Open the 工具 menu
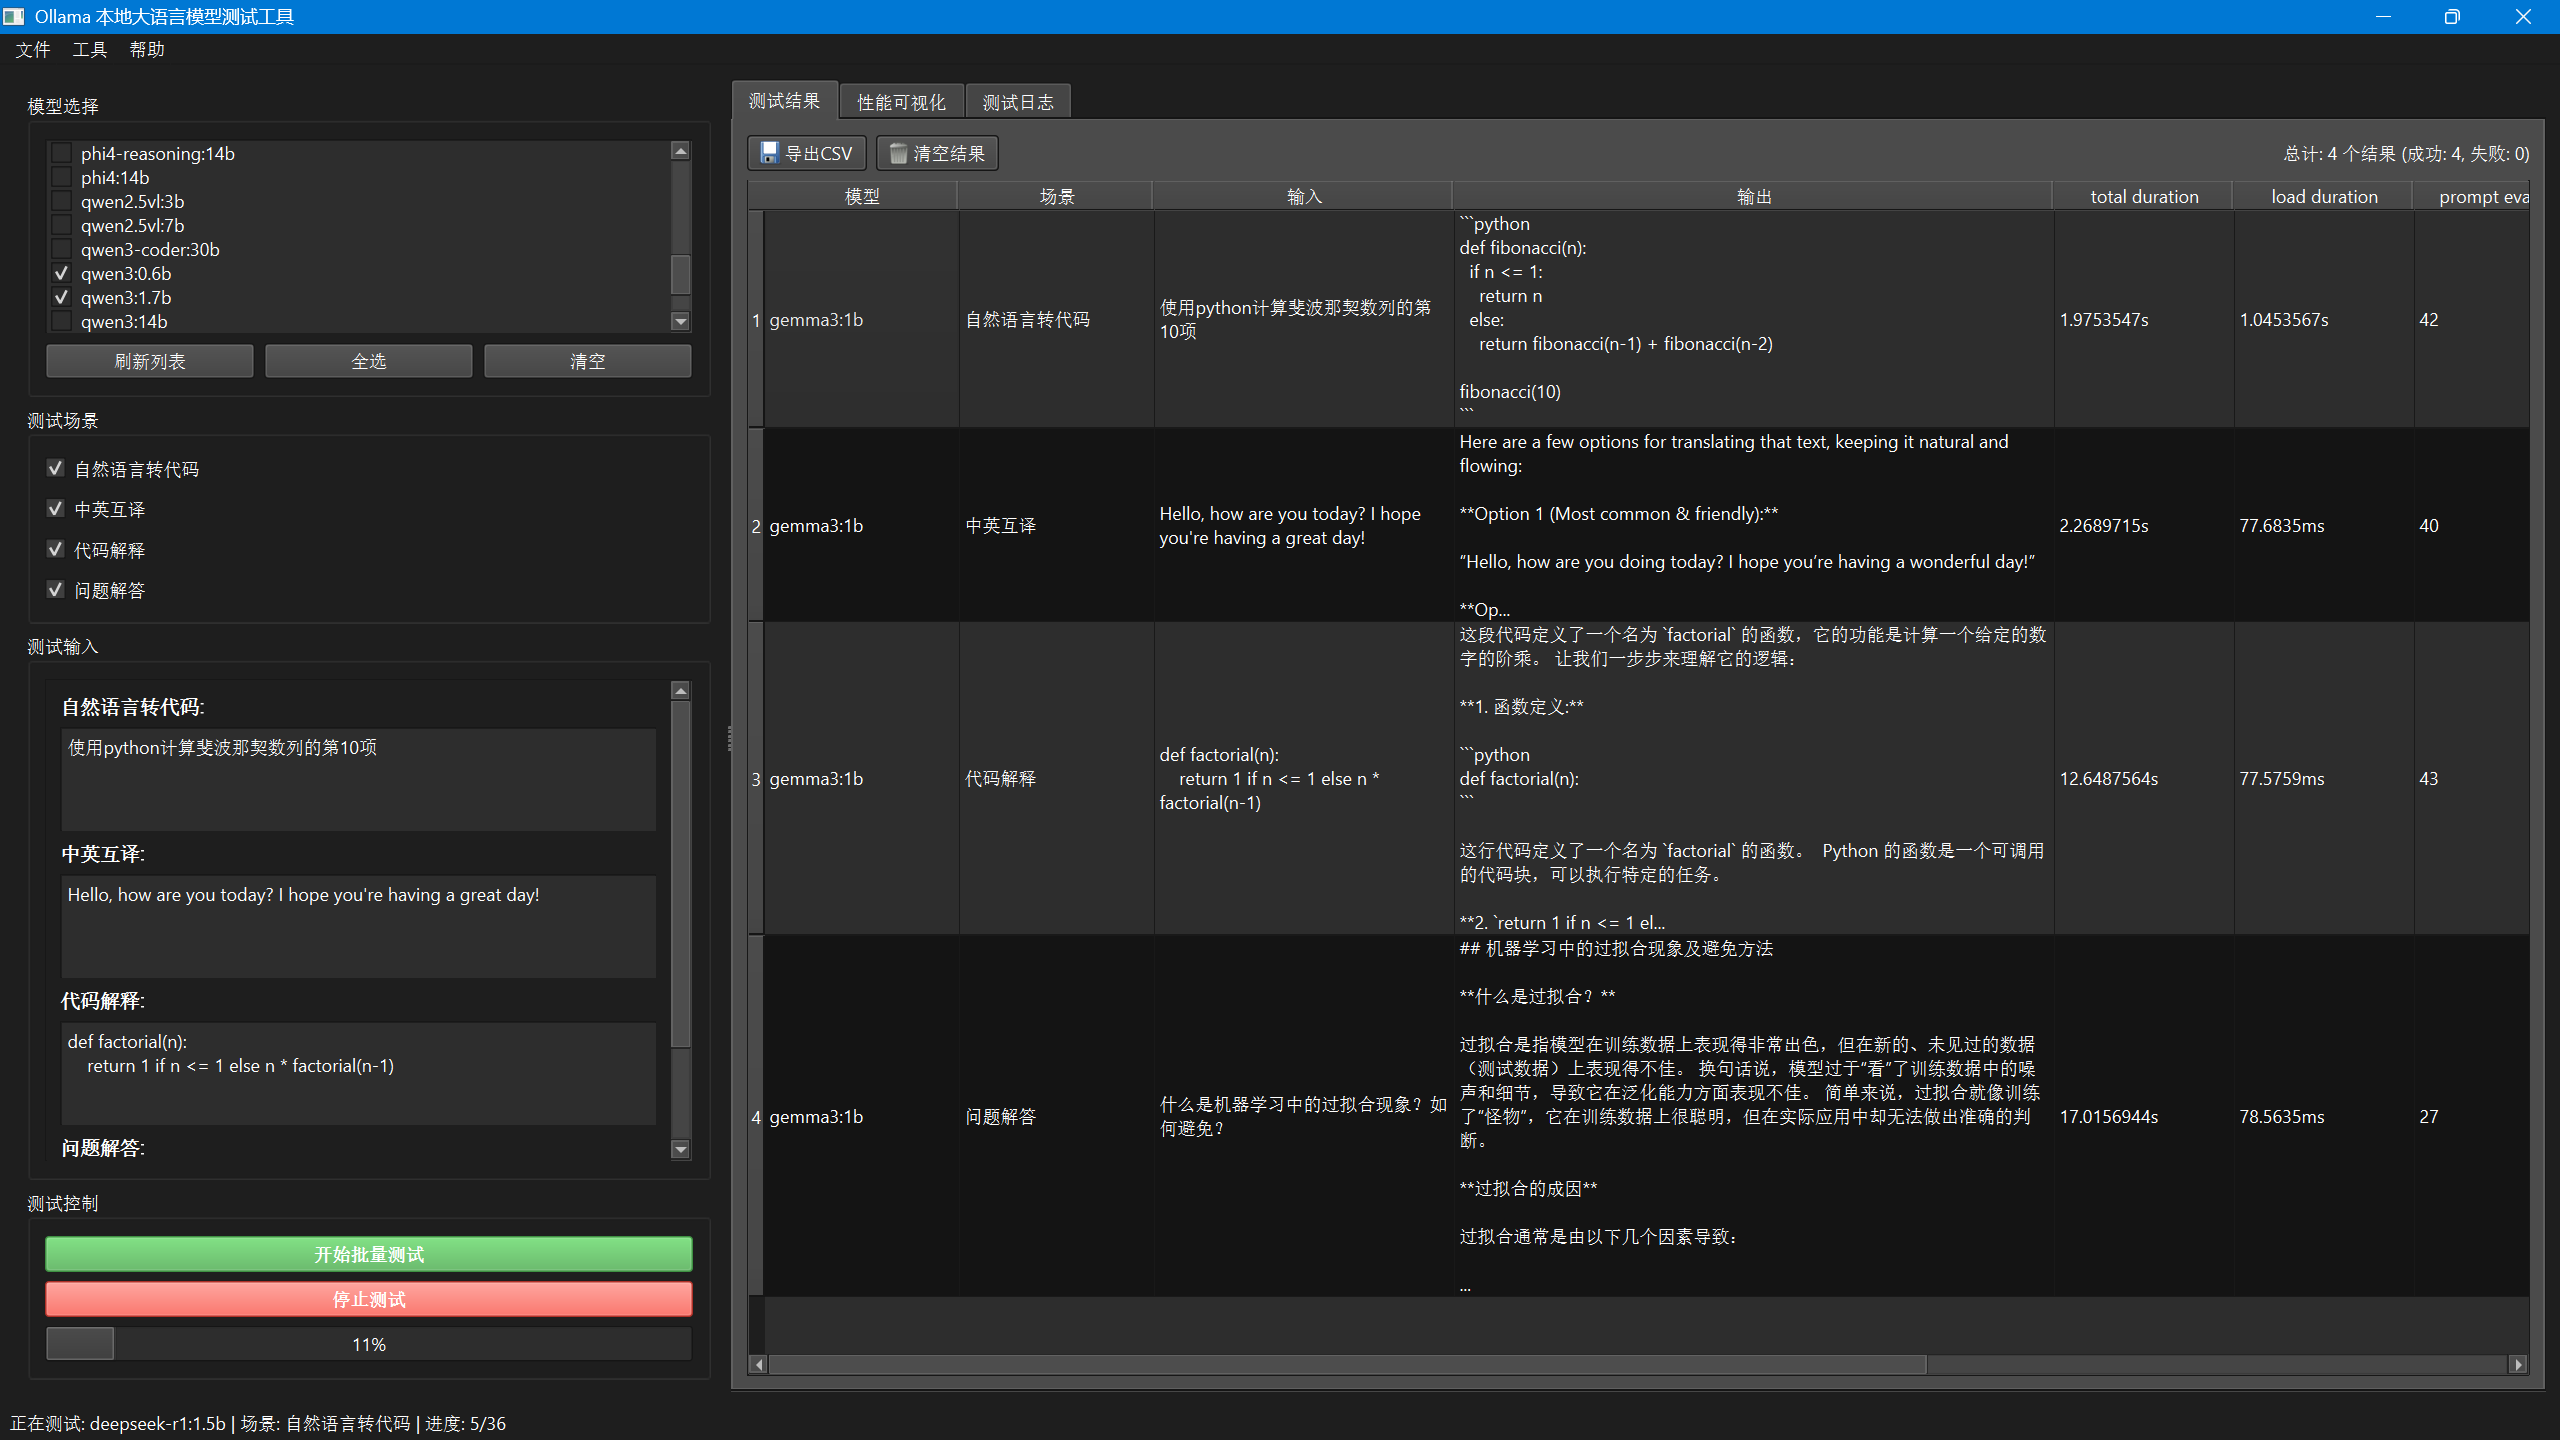Viewport: 2560px width, 1440px height. point(90,50)
